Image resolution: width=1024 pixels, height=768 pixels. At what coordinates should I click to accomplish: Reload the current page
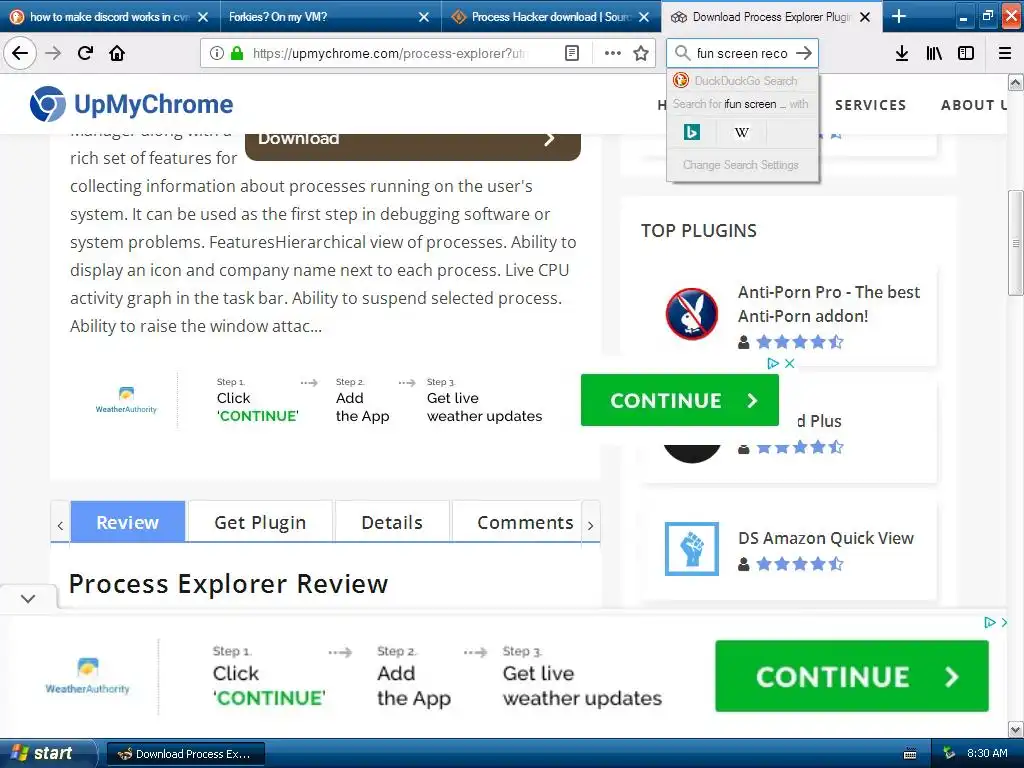point(85,53)
